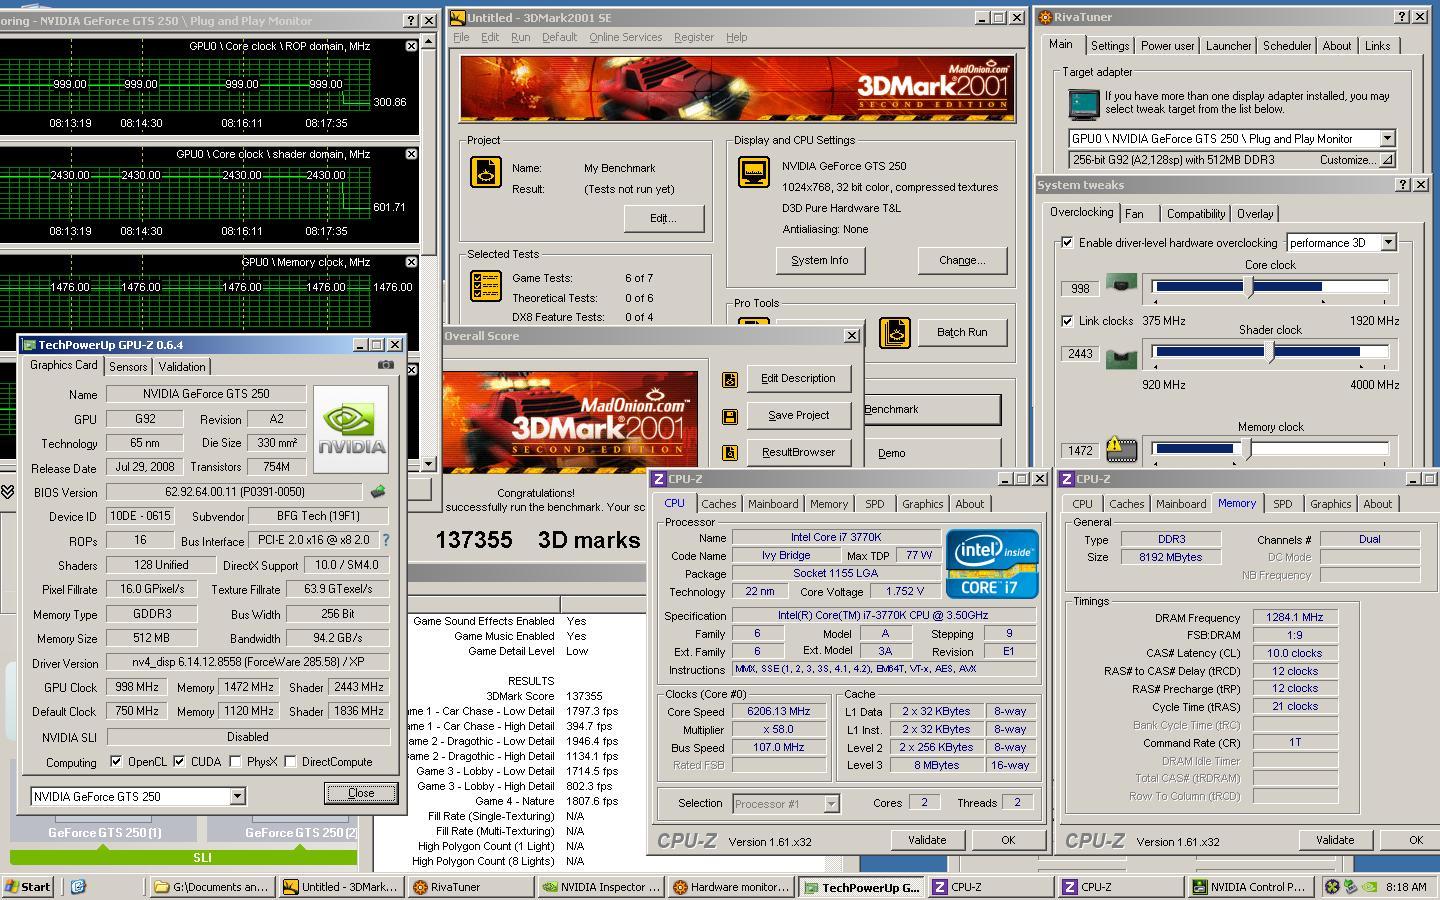Image resolution: width=1440 pixels, height=900 pixels.
Task: Open the Run menu in 3DMark2001
Action: pos(520,37)
